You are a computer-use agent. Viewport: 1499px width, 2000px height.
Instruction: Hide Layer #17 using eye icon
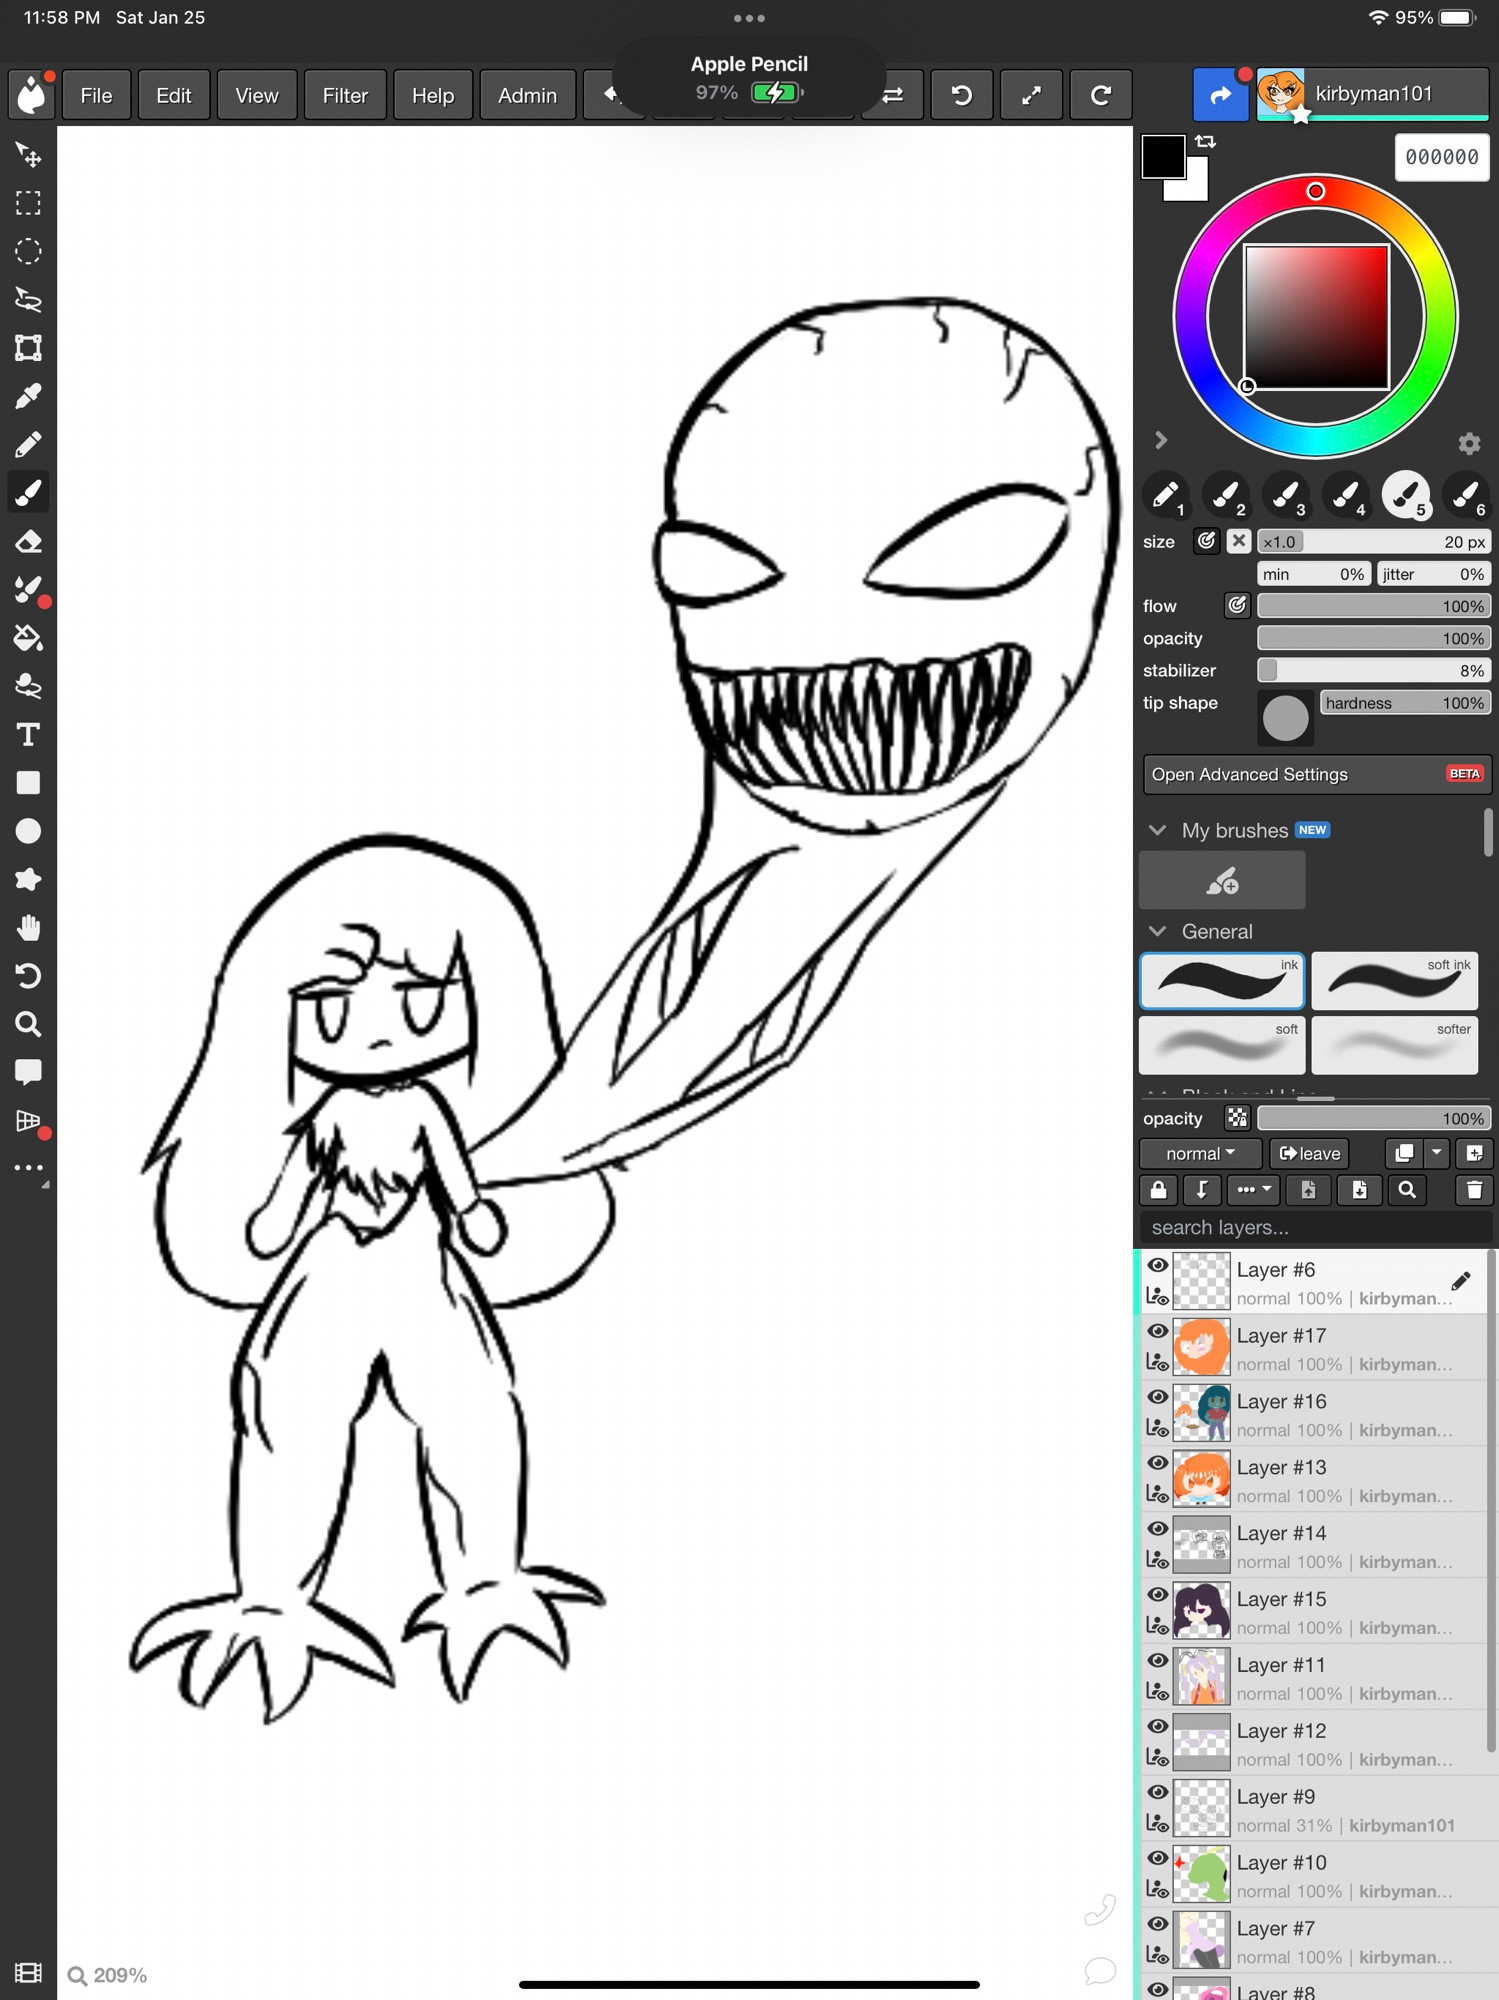[x=1157, y=1332]
